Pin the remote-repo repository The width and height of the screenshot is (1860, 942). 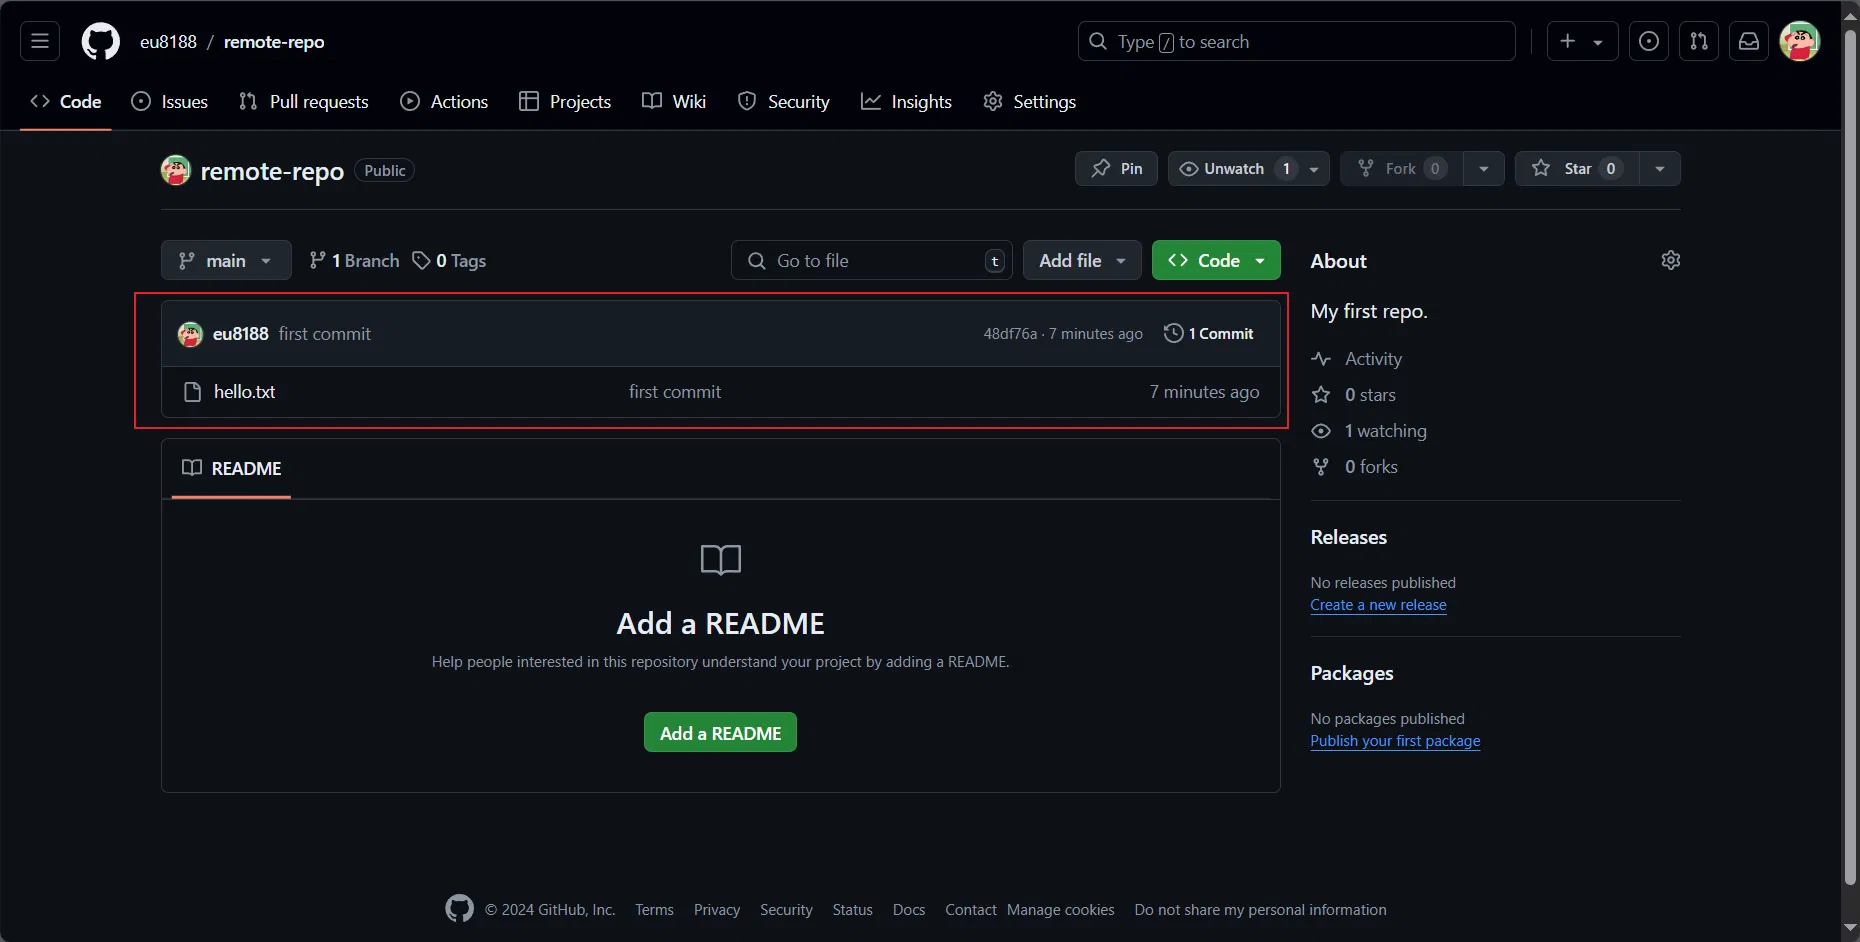click(x=1116, y=169)
